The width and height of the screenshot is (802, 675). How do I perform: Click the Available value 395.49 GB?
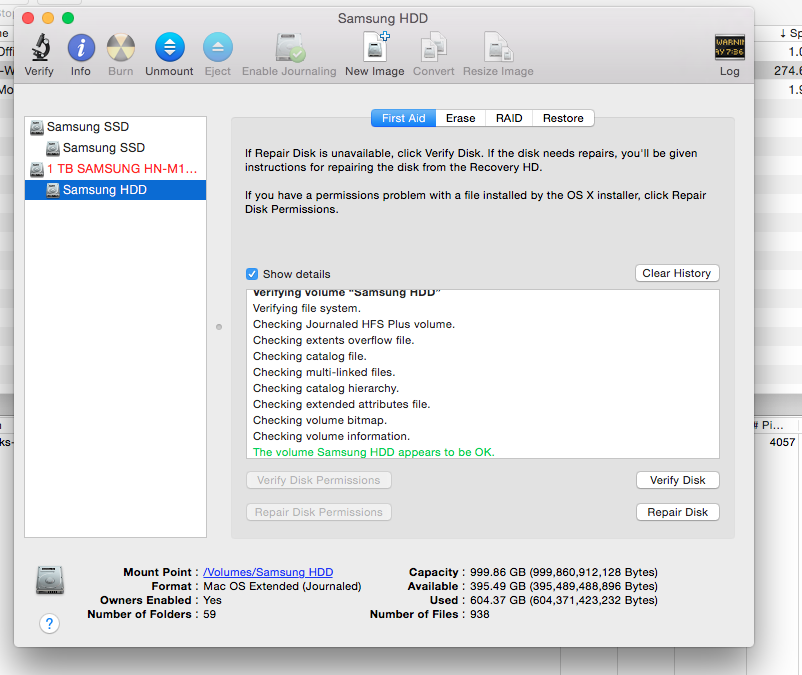[564, 586]
